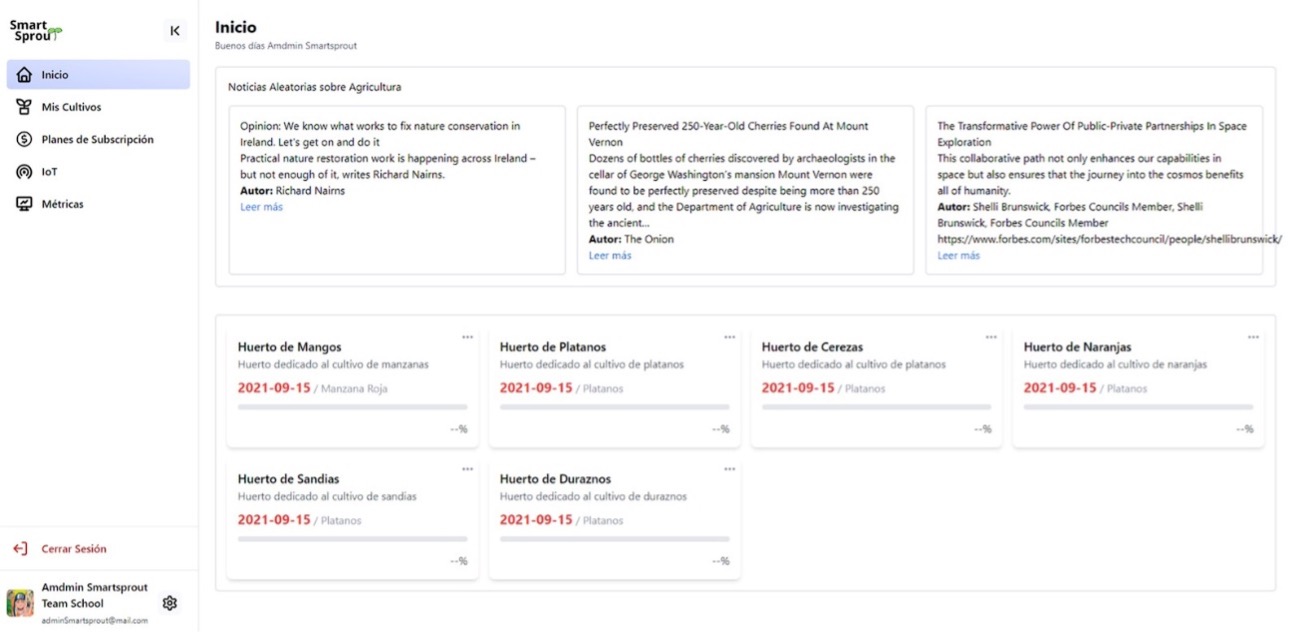This screenshot has width=1295, height=635.
Task: Select Métricas in the sidebar
Action: point(62,204)
